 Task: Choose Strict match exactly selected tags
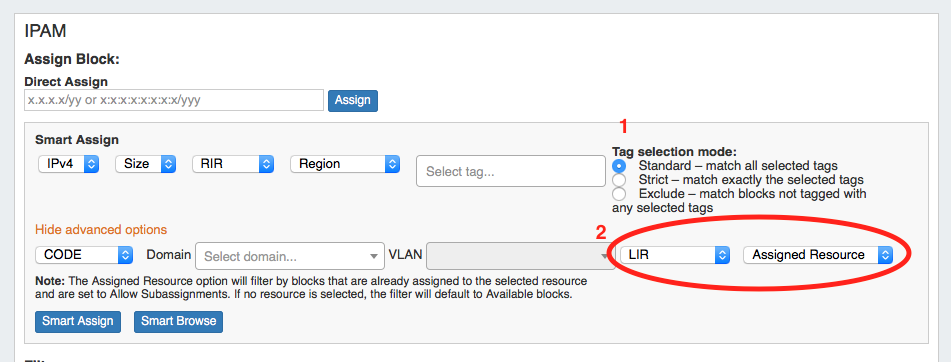pos(619,180)
